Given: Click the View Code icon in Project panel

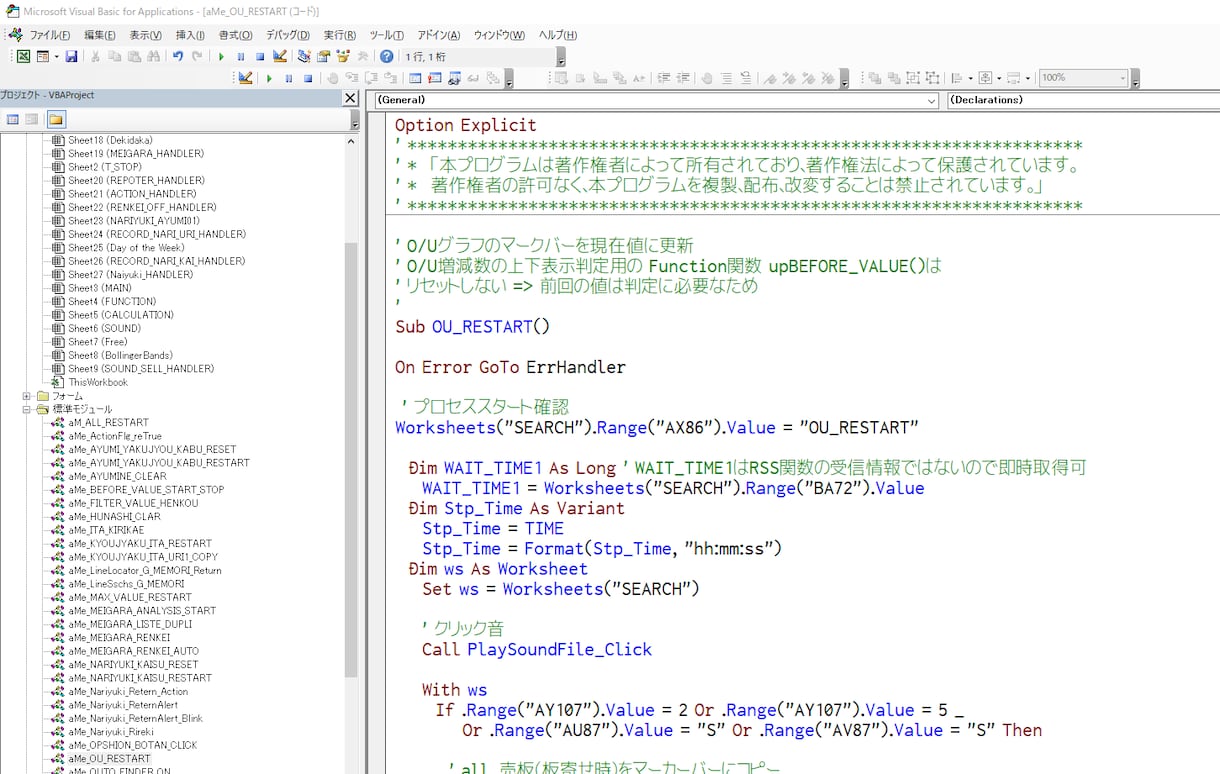Looking at the screenshot, I should (13, 120).
